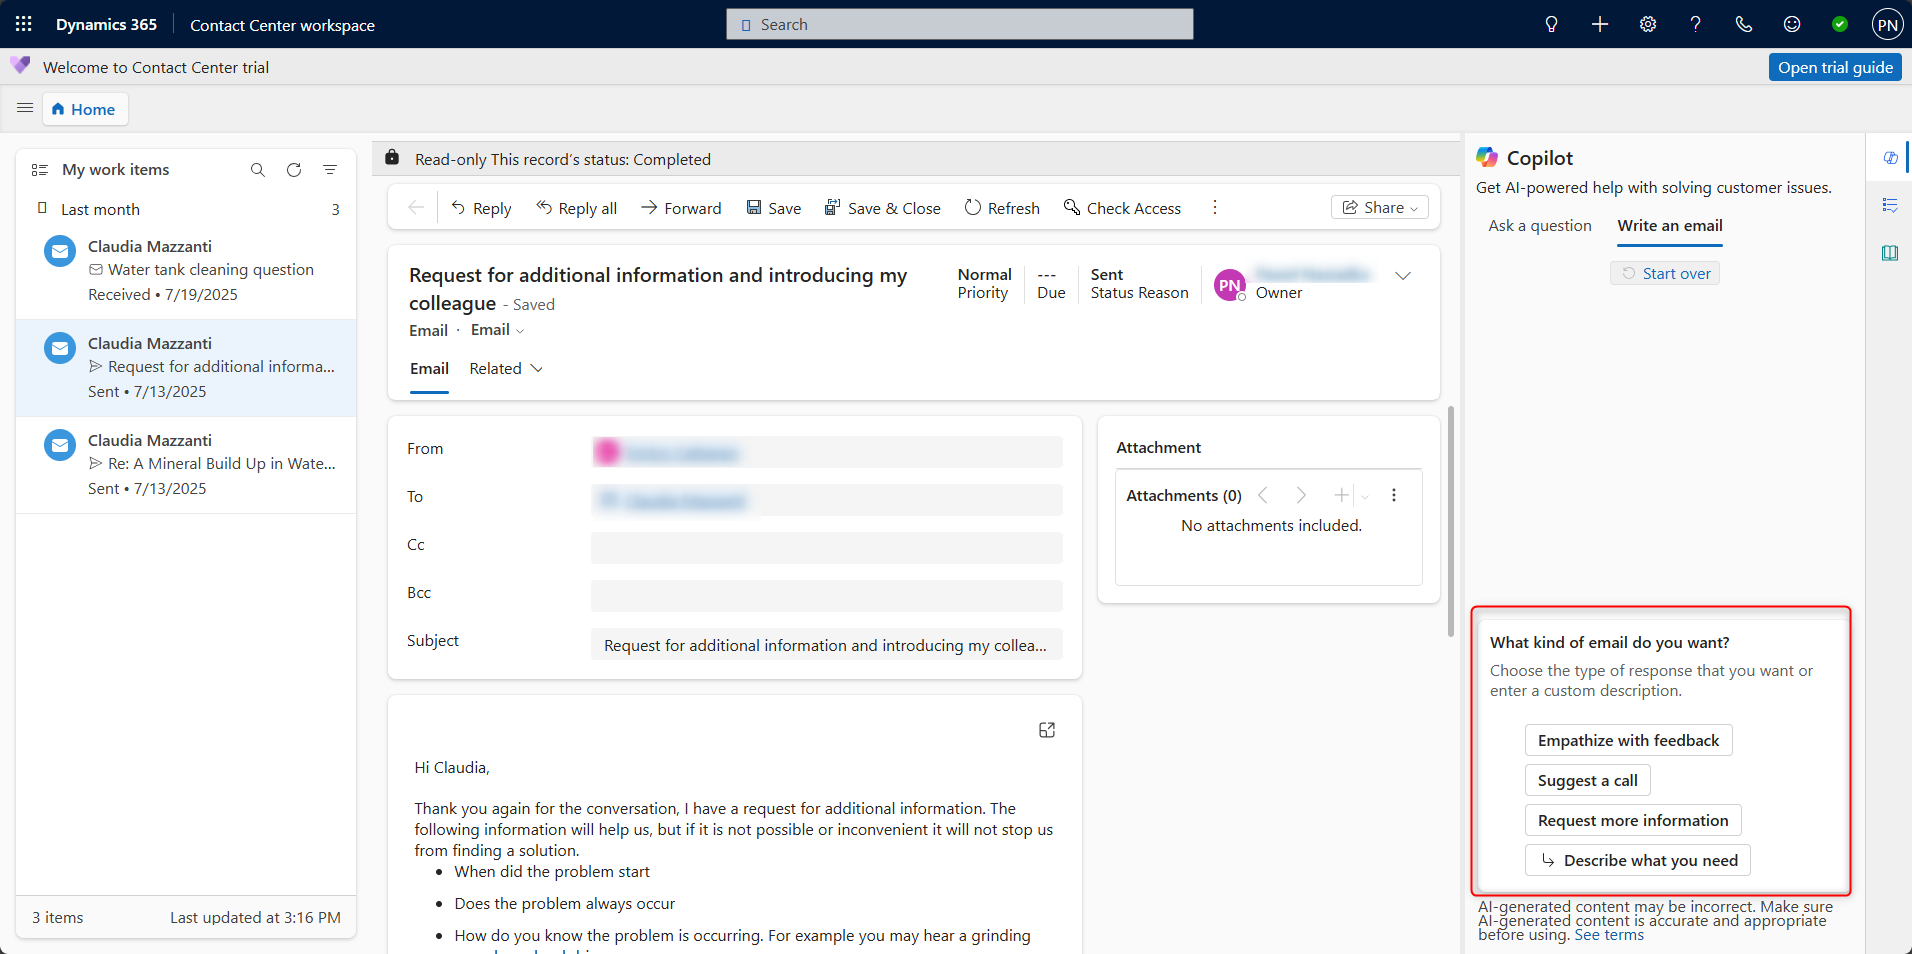This screenshot has width=1912, height=954.
Task: Search within My work items
Action: pyautogui.click(x=258, y=170)
